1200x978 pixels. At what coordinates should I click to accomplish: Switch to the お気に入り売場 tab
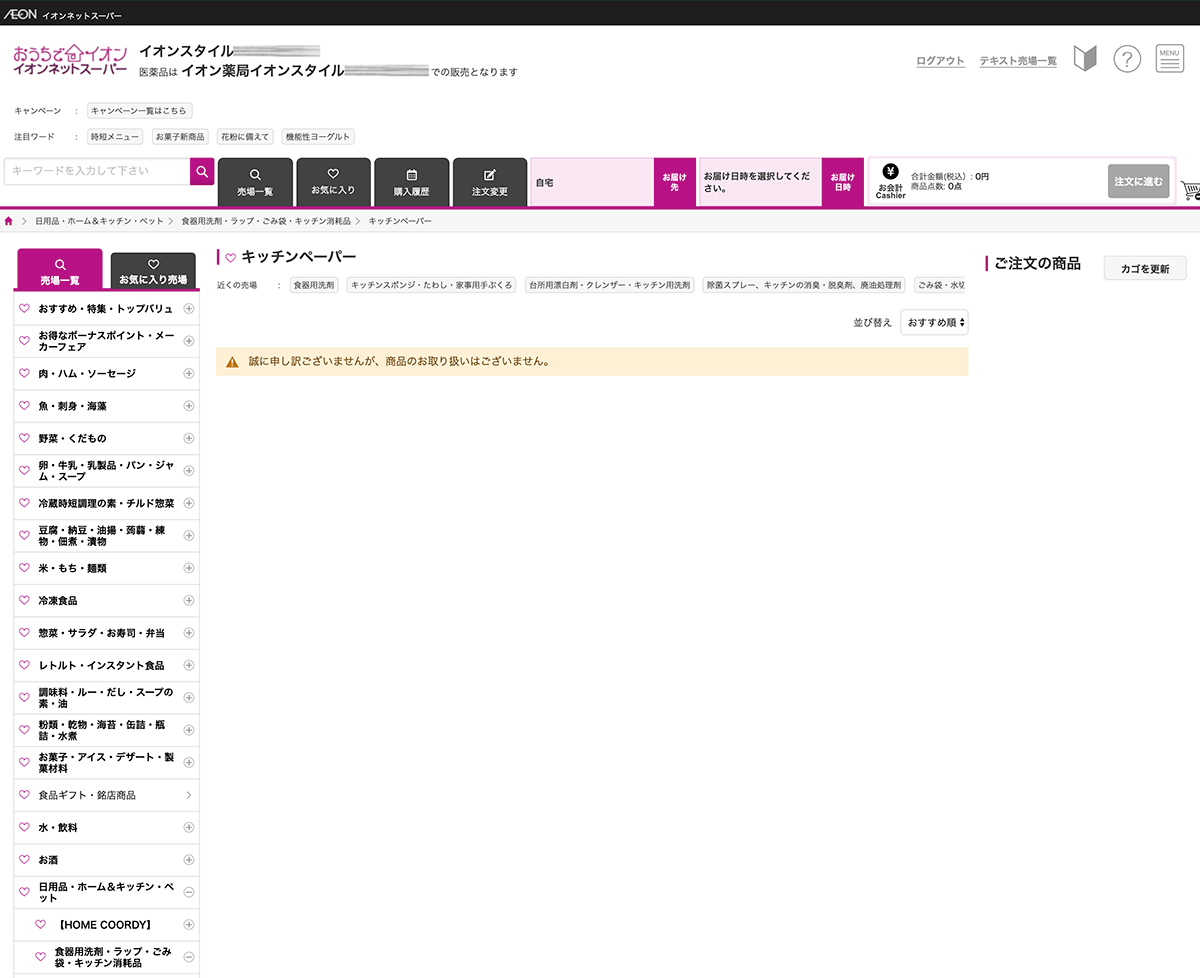(x=153, y=271)
